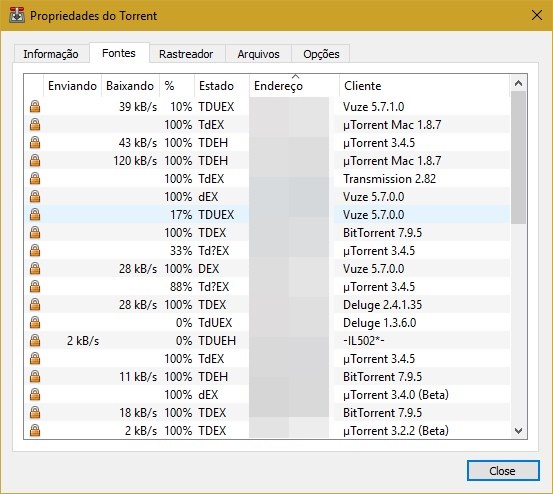Screen dimensions: 553x494
Task: Click the 39 kB/s download speed cell
Action: (138, 106)
